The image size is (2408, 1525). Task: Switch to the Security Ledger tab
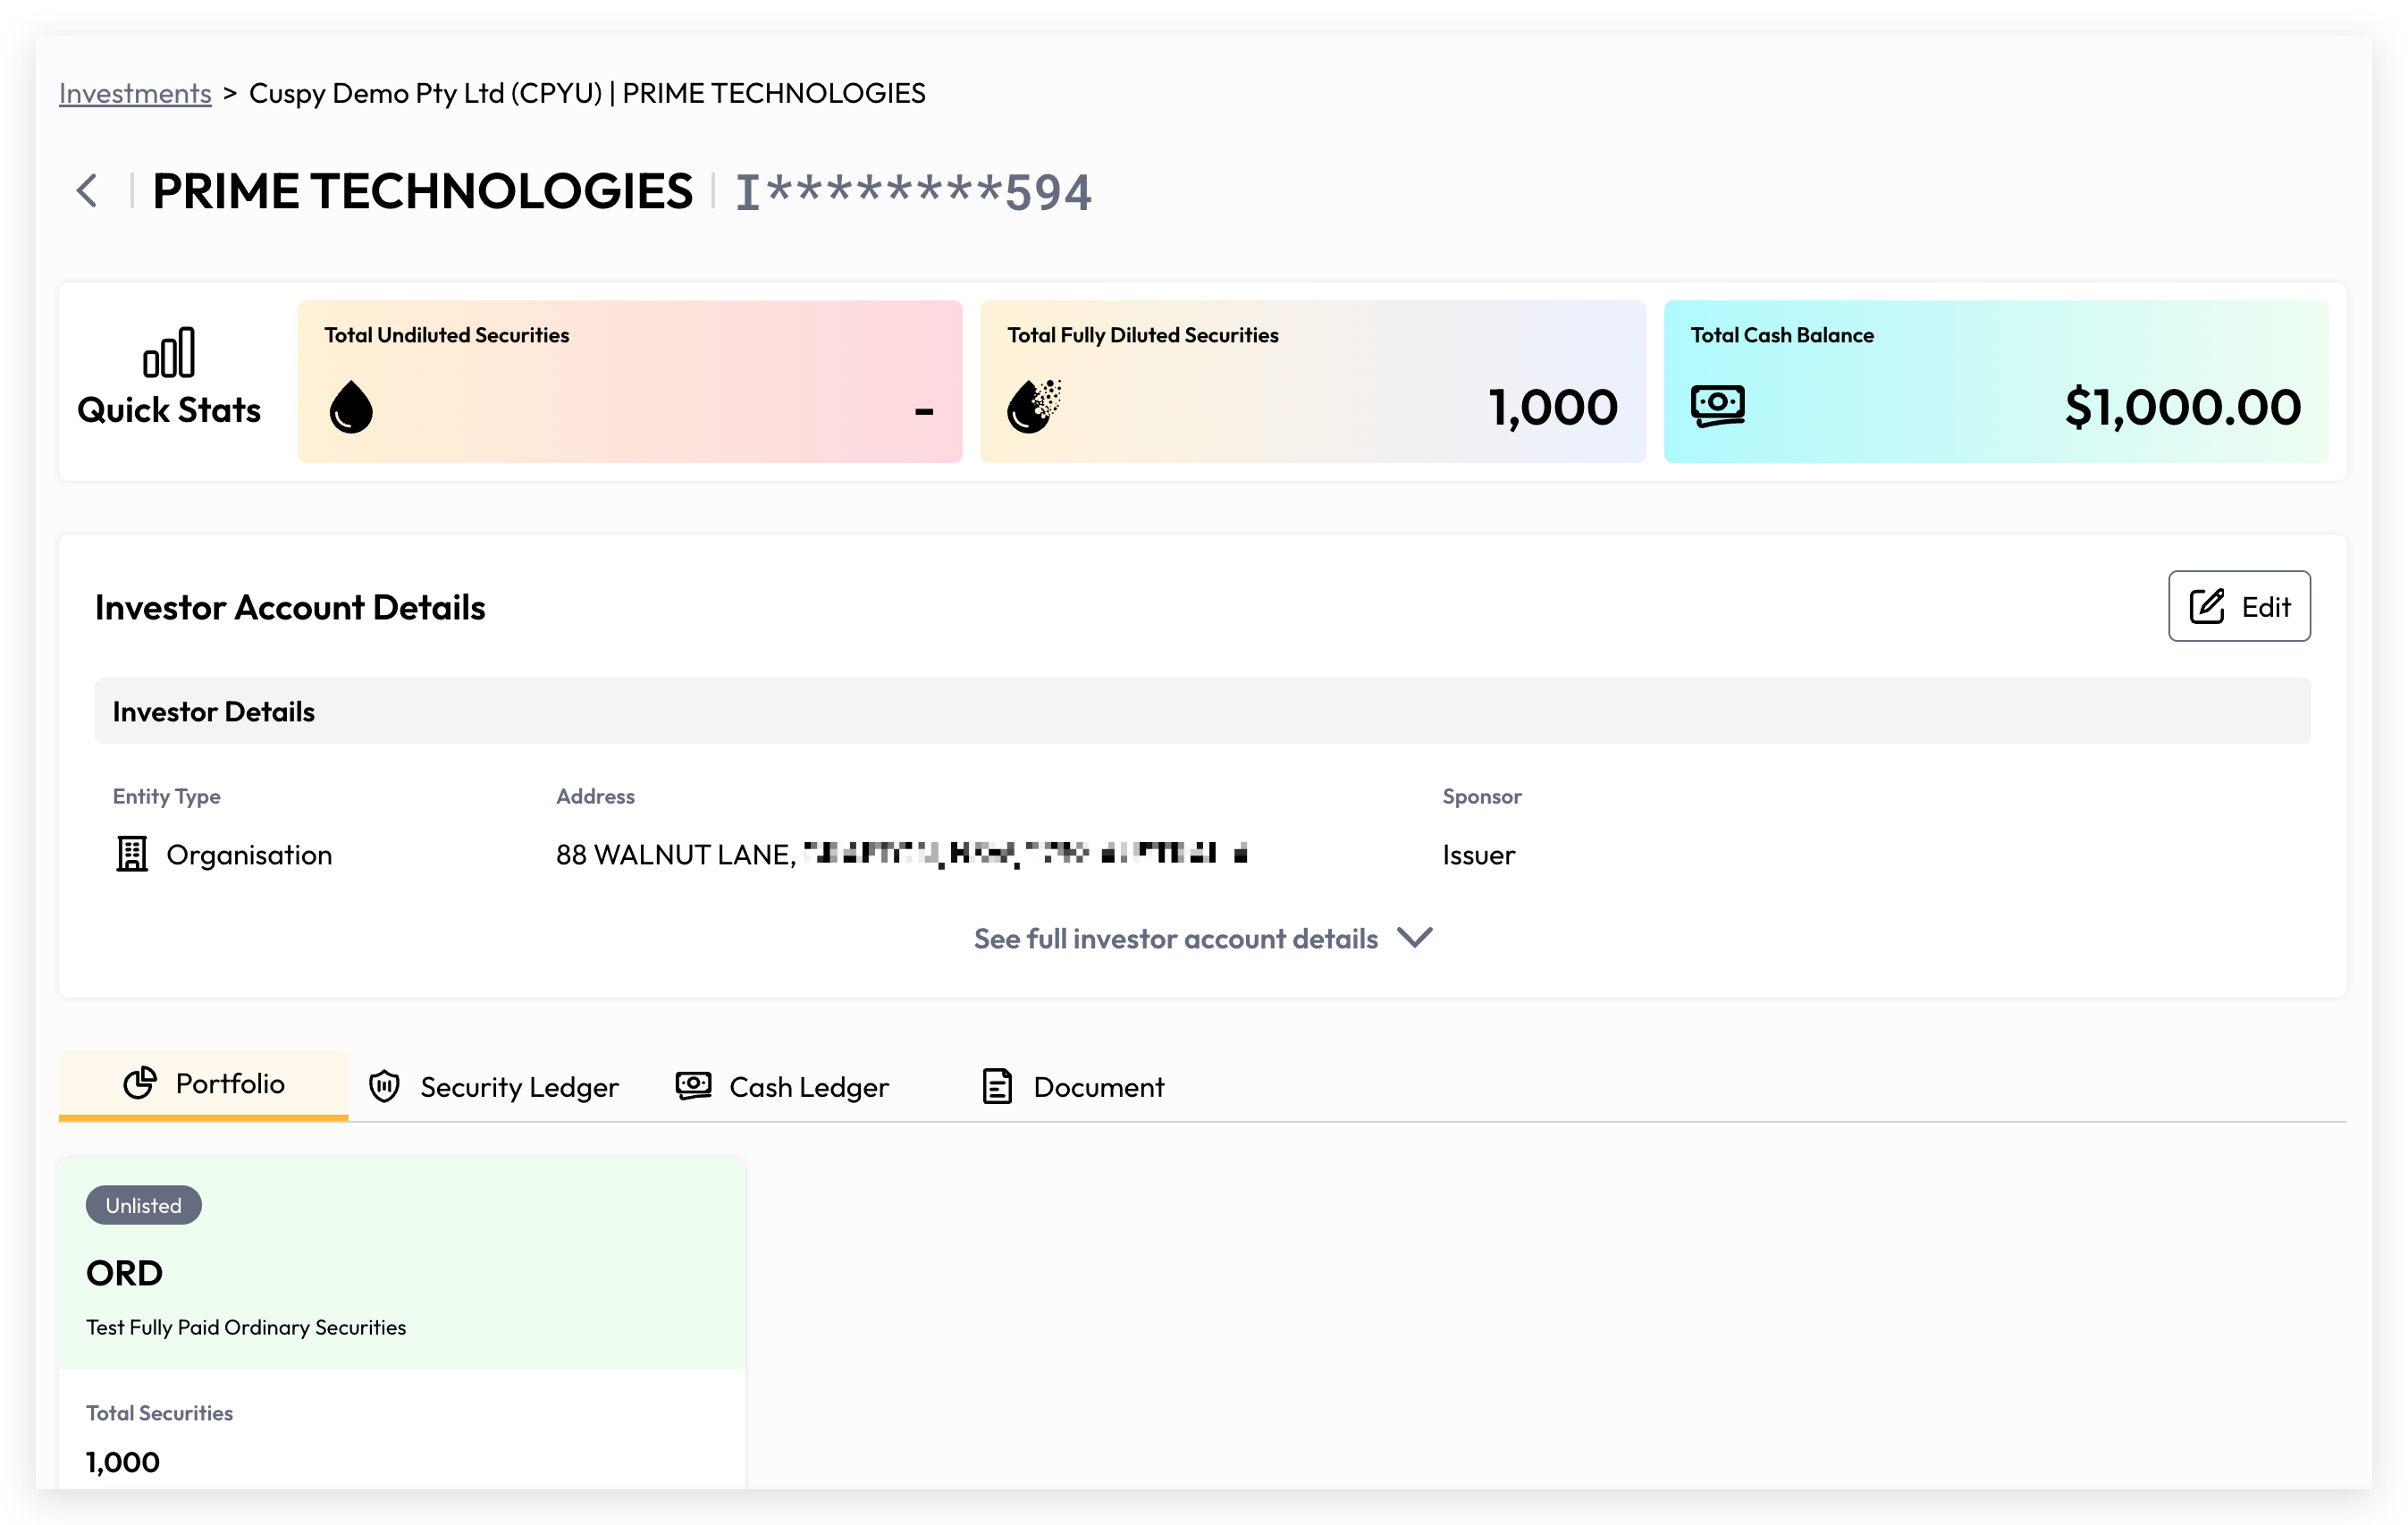(x=494, y=1087)
